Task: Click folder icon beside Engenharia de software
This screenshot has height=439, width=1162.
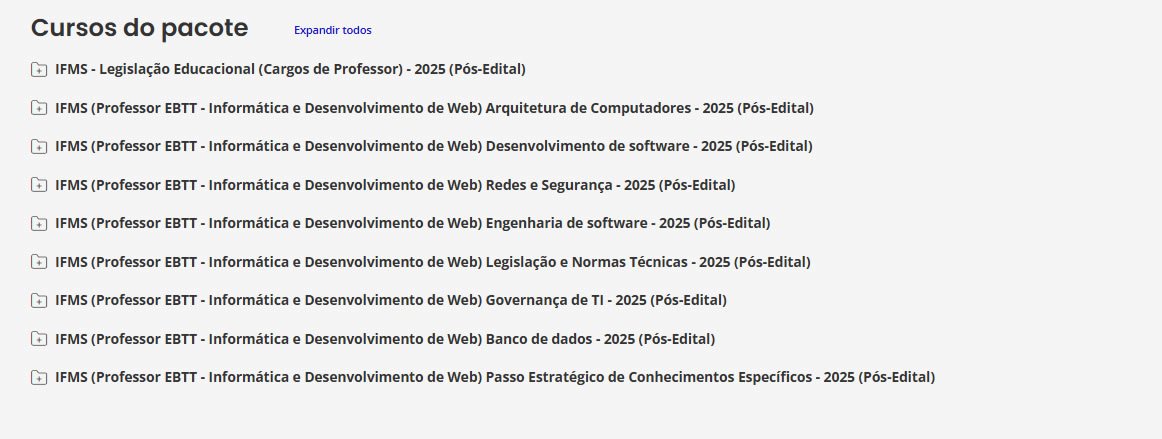Action: pos(39,223)
